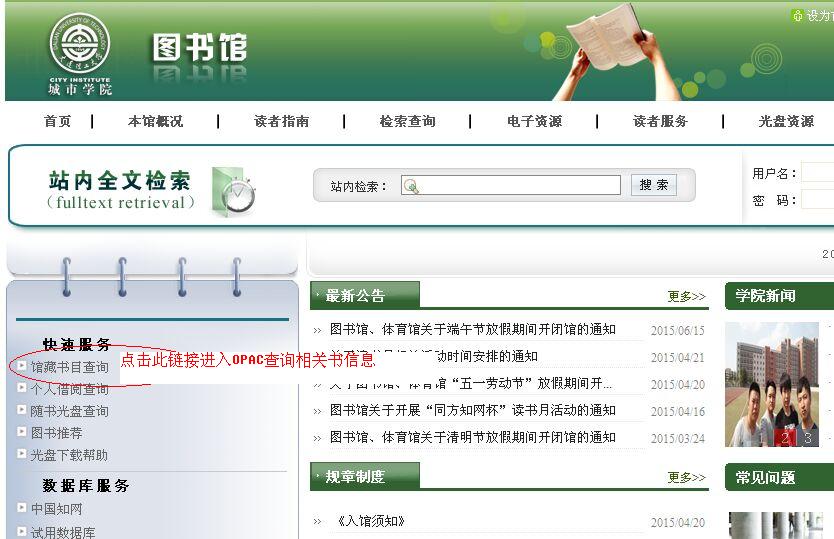
Task: Click the magnifier icon in search field
Action: coord(411,186)
